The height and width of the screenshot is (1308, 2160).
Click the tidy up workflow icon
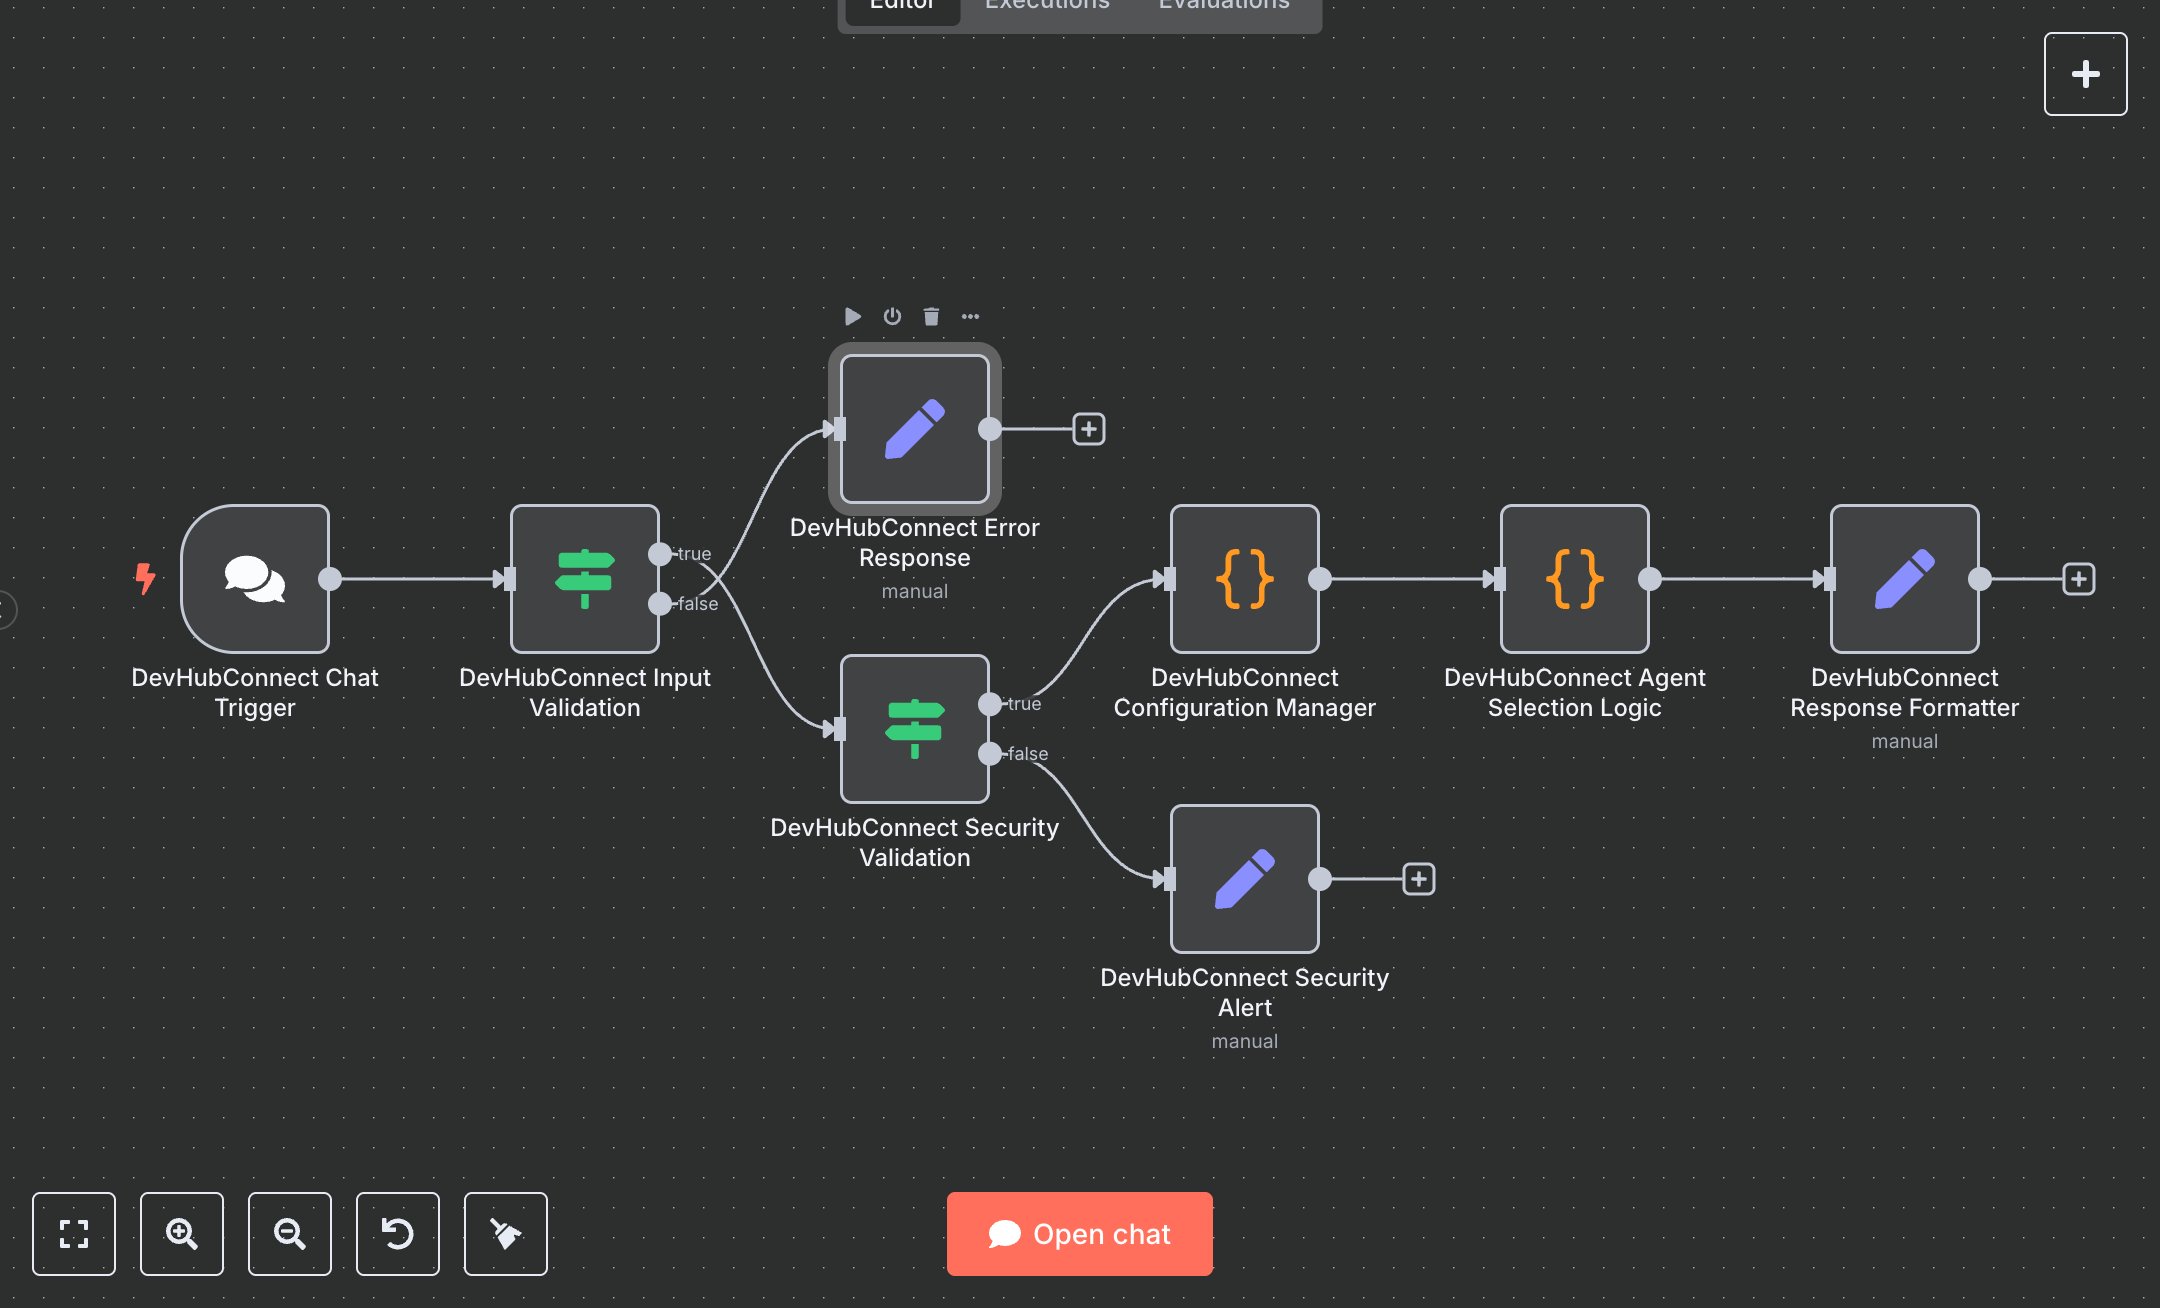tap(505, 1234)
